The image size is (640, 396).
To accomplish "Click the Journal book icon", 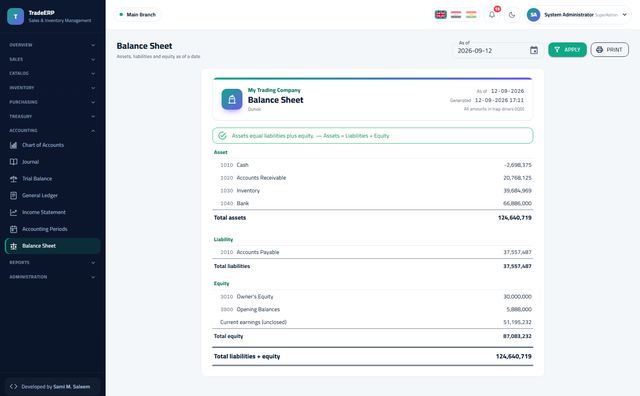I will [13, 162].
